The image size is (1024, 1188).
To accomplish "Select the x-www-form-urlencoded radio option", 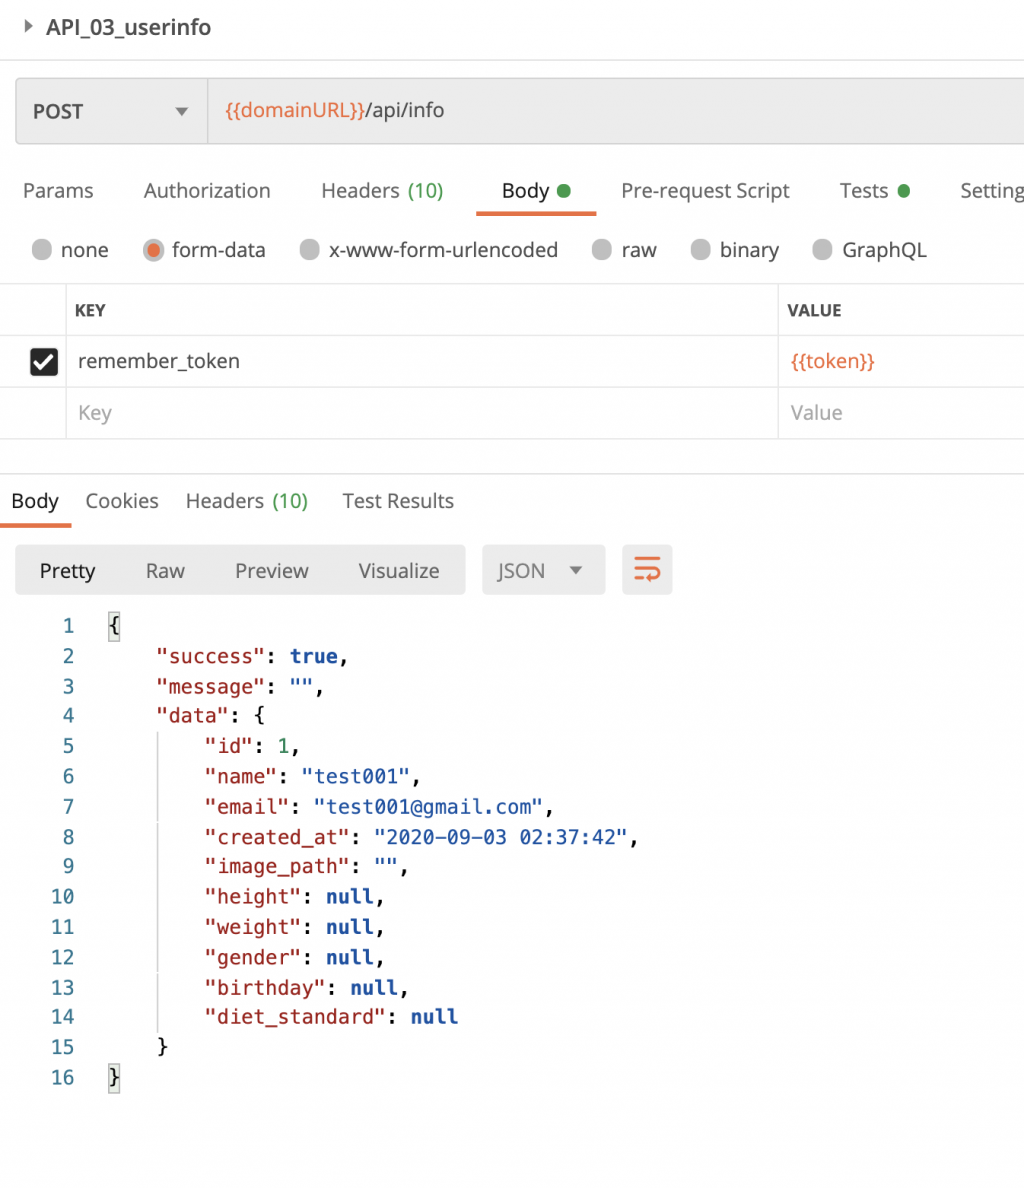I will point(310,250).
